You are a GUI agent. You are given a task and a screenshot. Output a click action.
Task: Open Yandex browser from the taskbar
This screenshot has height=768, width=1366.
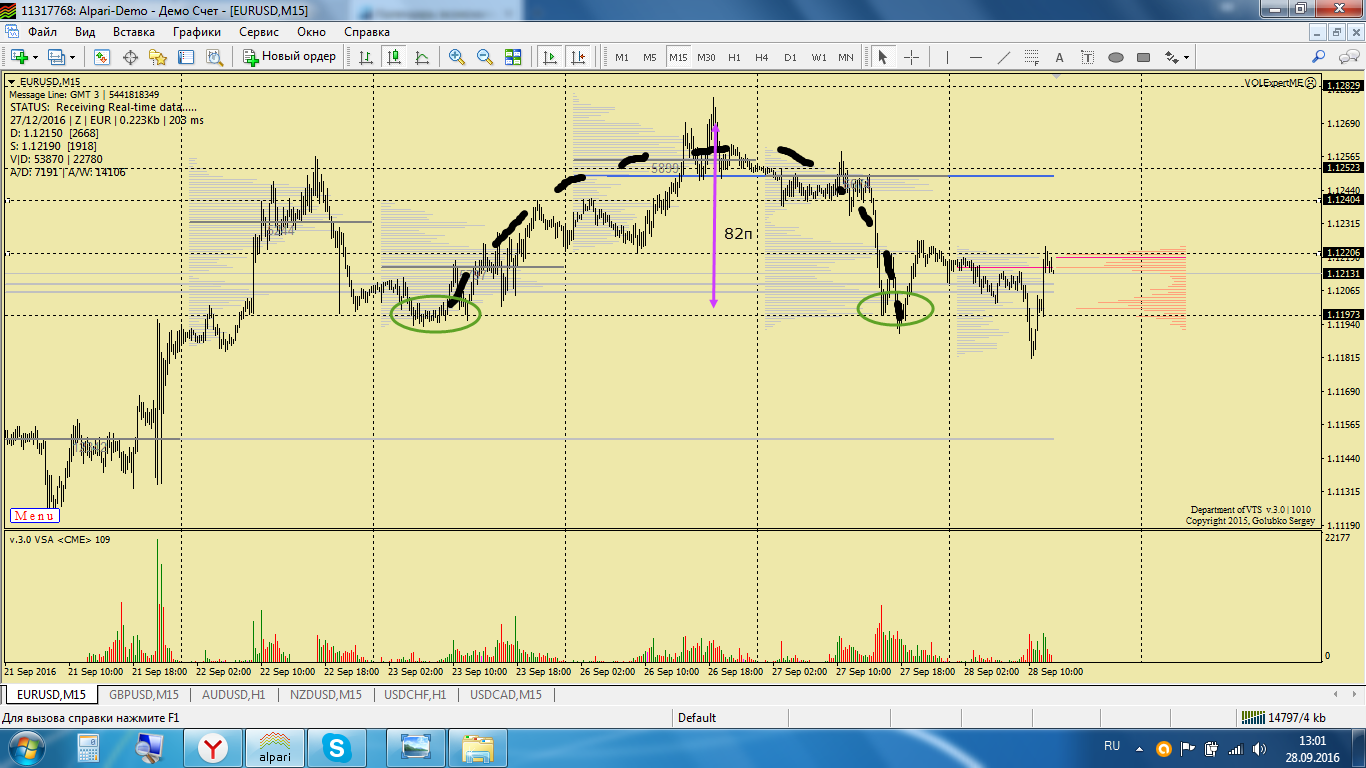tap(213, 747)
